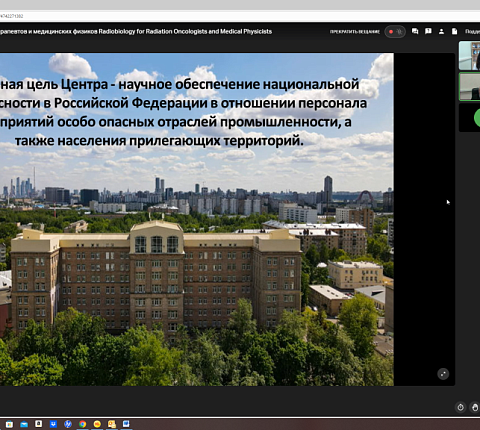Open Microsoft Store from the taskbar
480x430 pixels.
point(9,424)
